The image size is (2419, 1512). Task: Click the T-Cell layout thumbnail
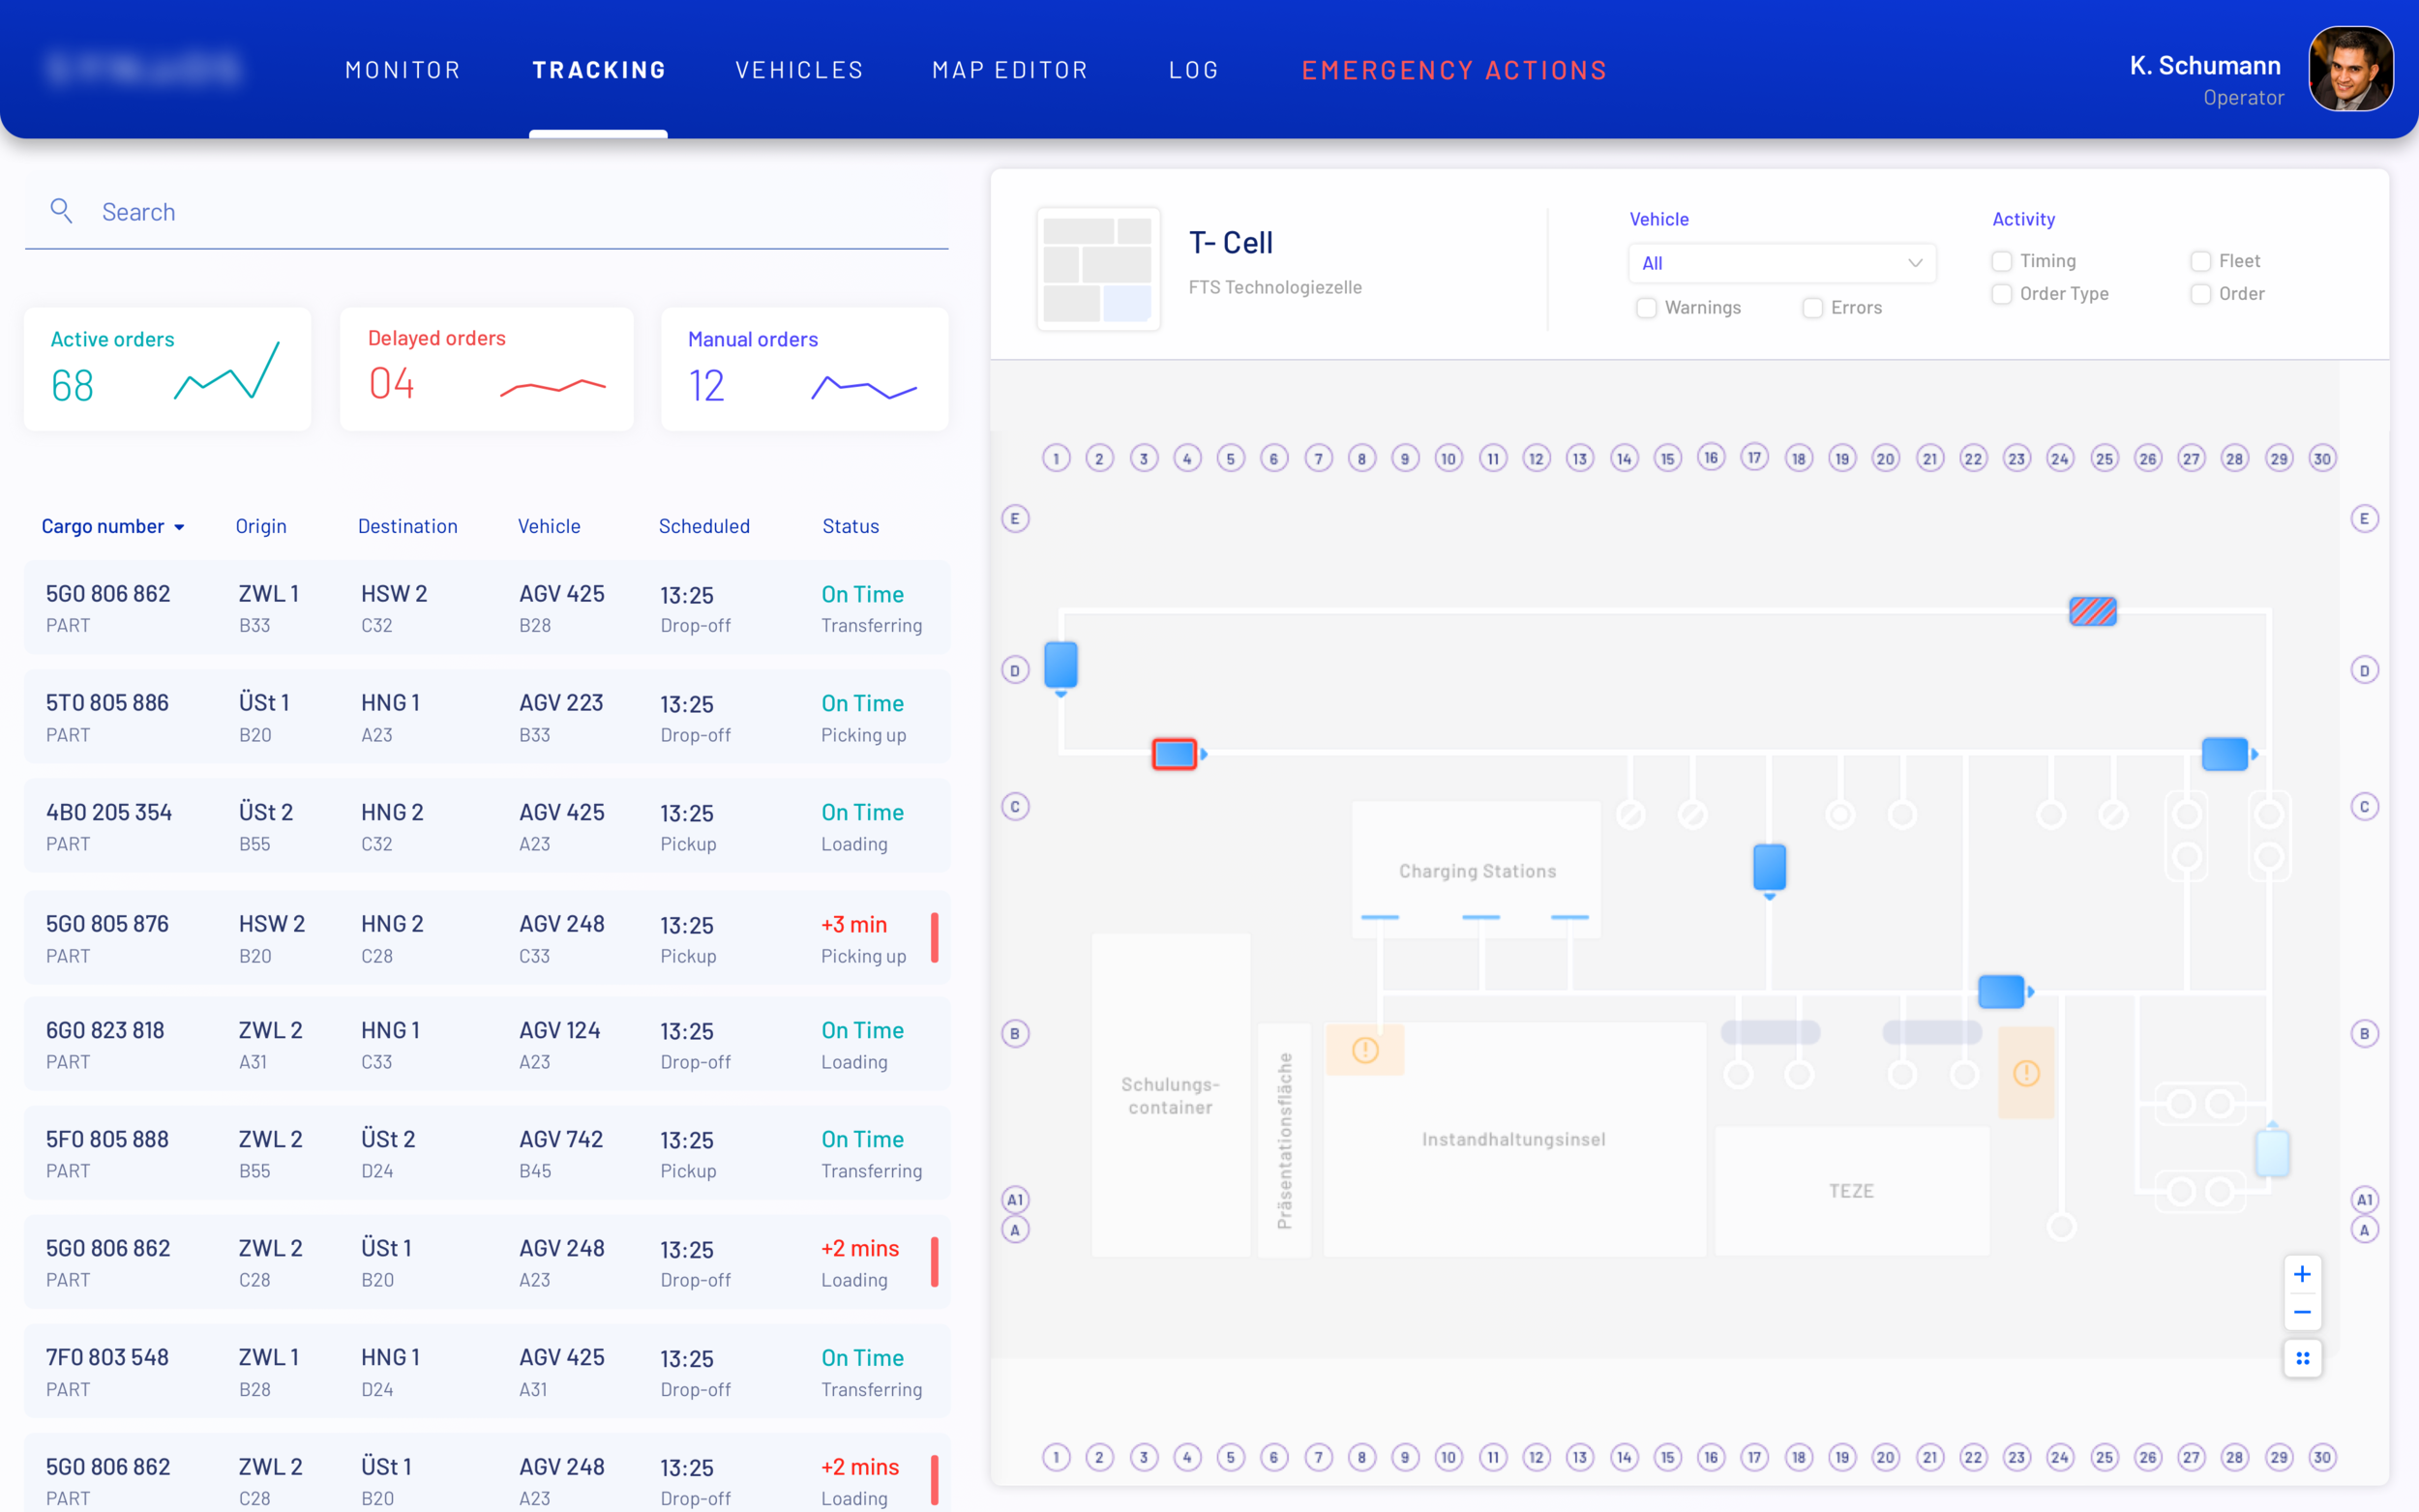click(x=1098, y=269)
